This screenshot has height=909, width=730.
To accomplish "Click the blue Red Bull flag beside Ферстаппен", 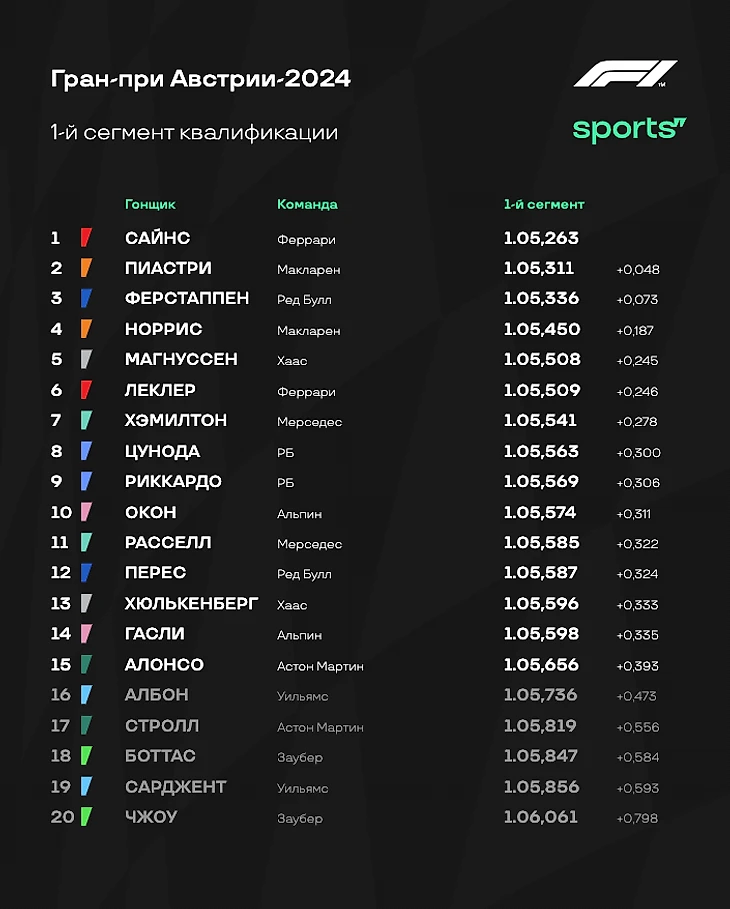I will pyautogui.click(x=86, y=298).
